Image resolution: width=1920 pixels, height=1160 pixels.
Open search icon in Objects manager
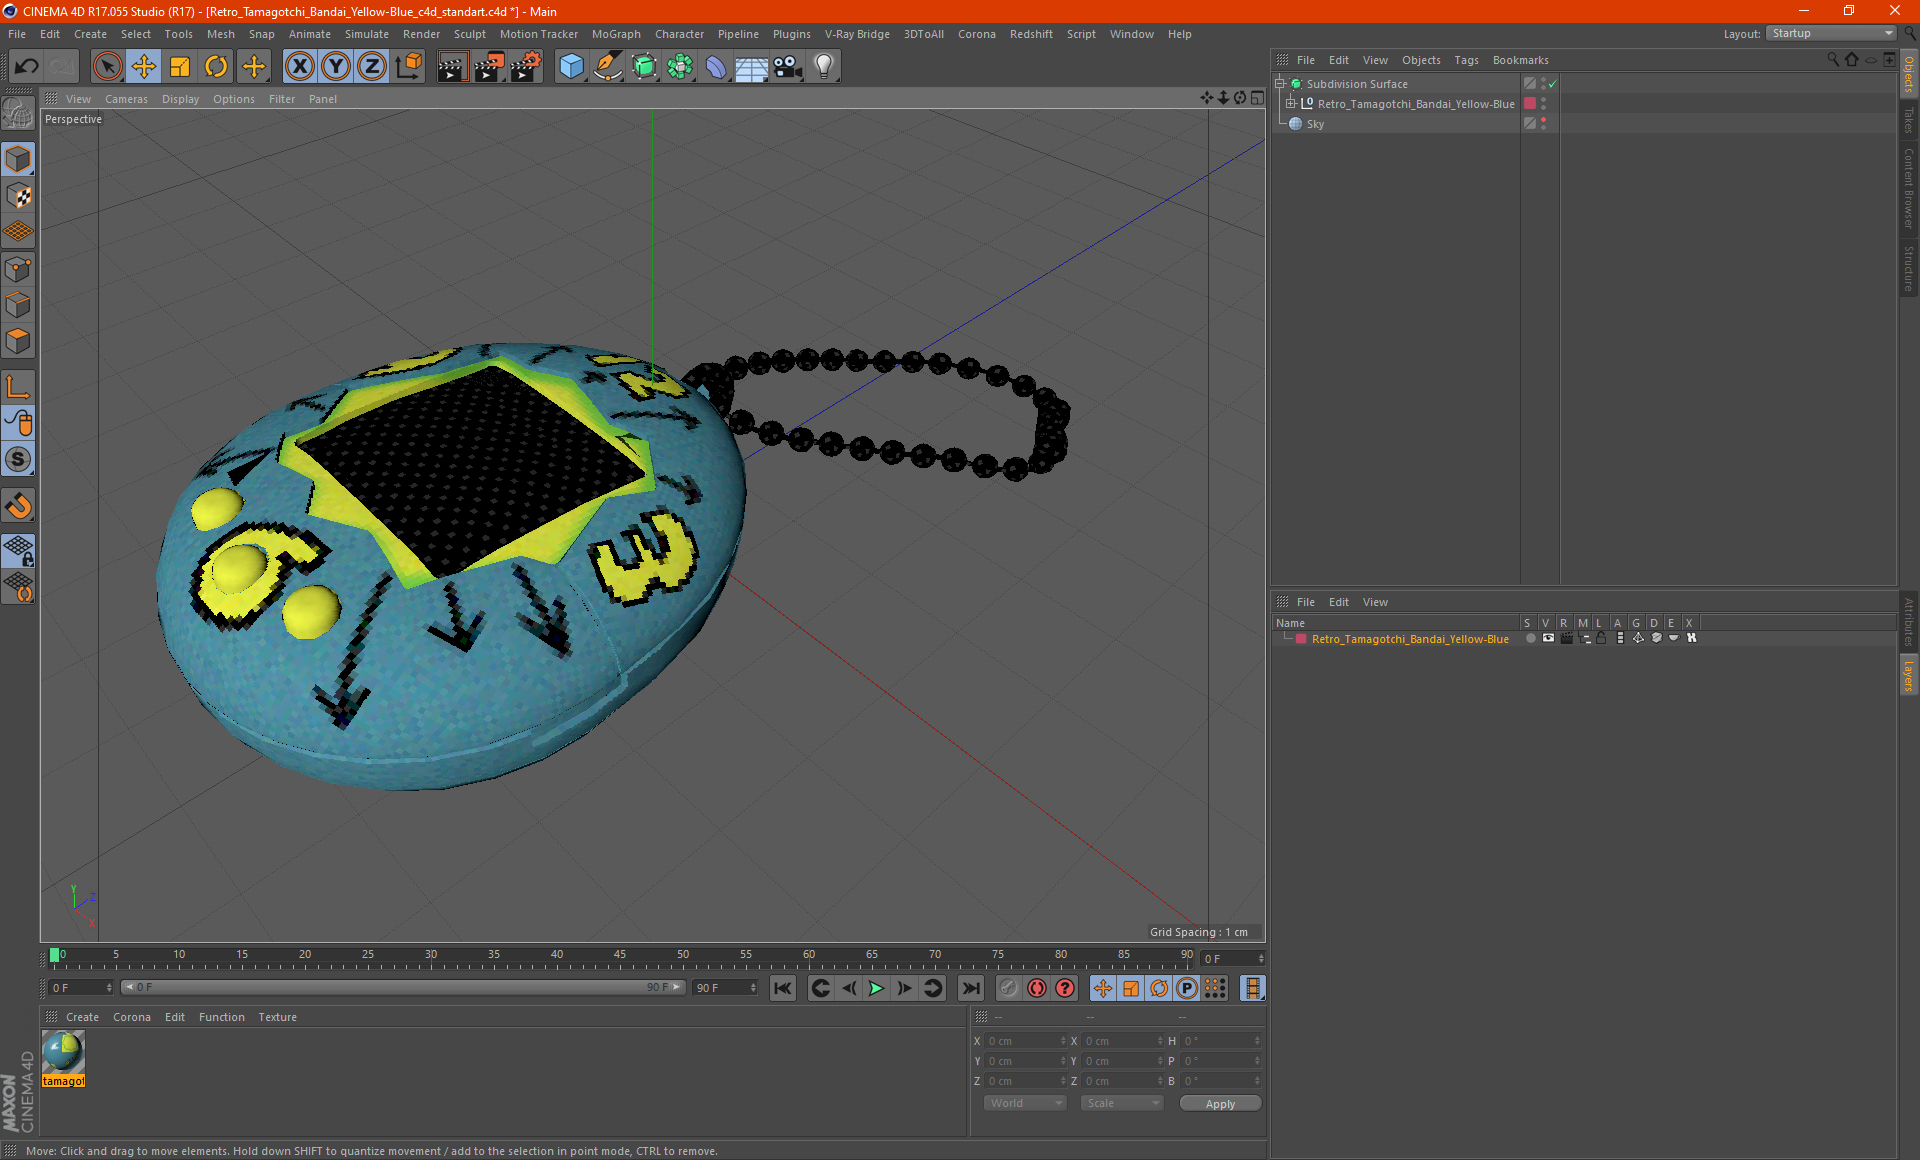coord(1832,60)
